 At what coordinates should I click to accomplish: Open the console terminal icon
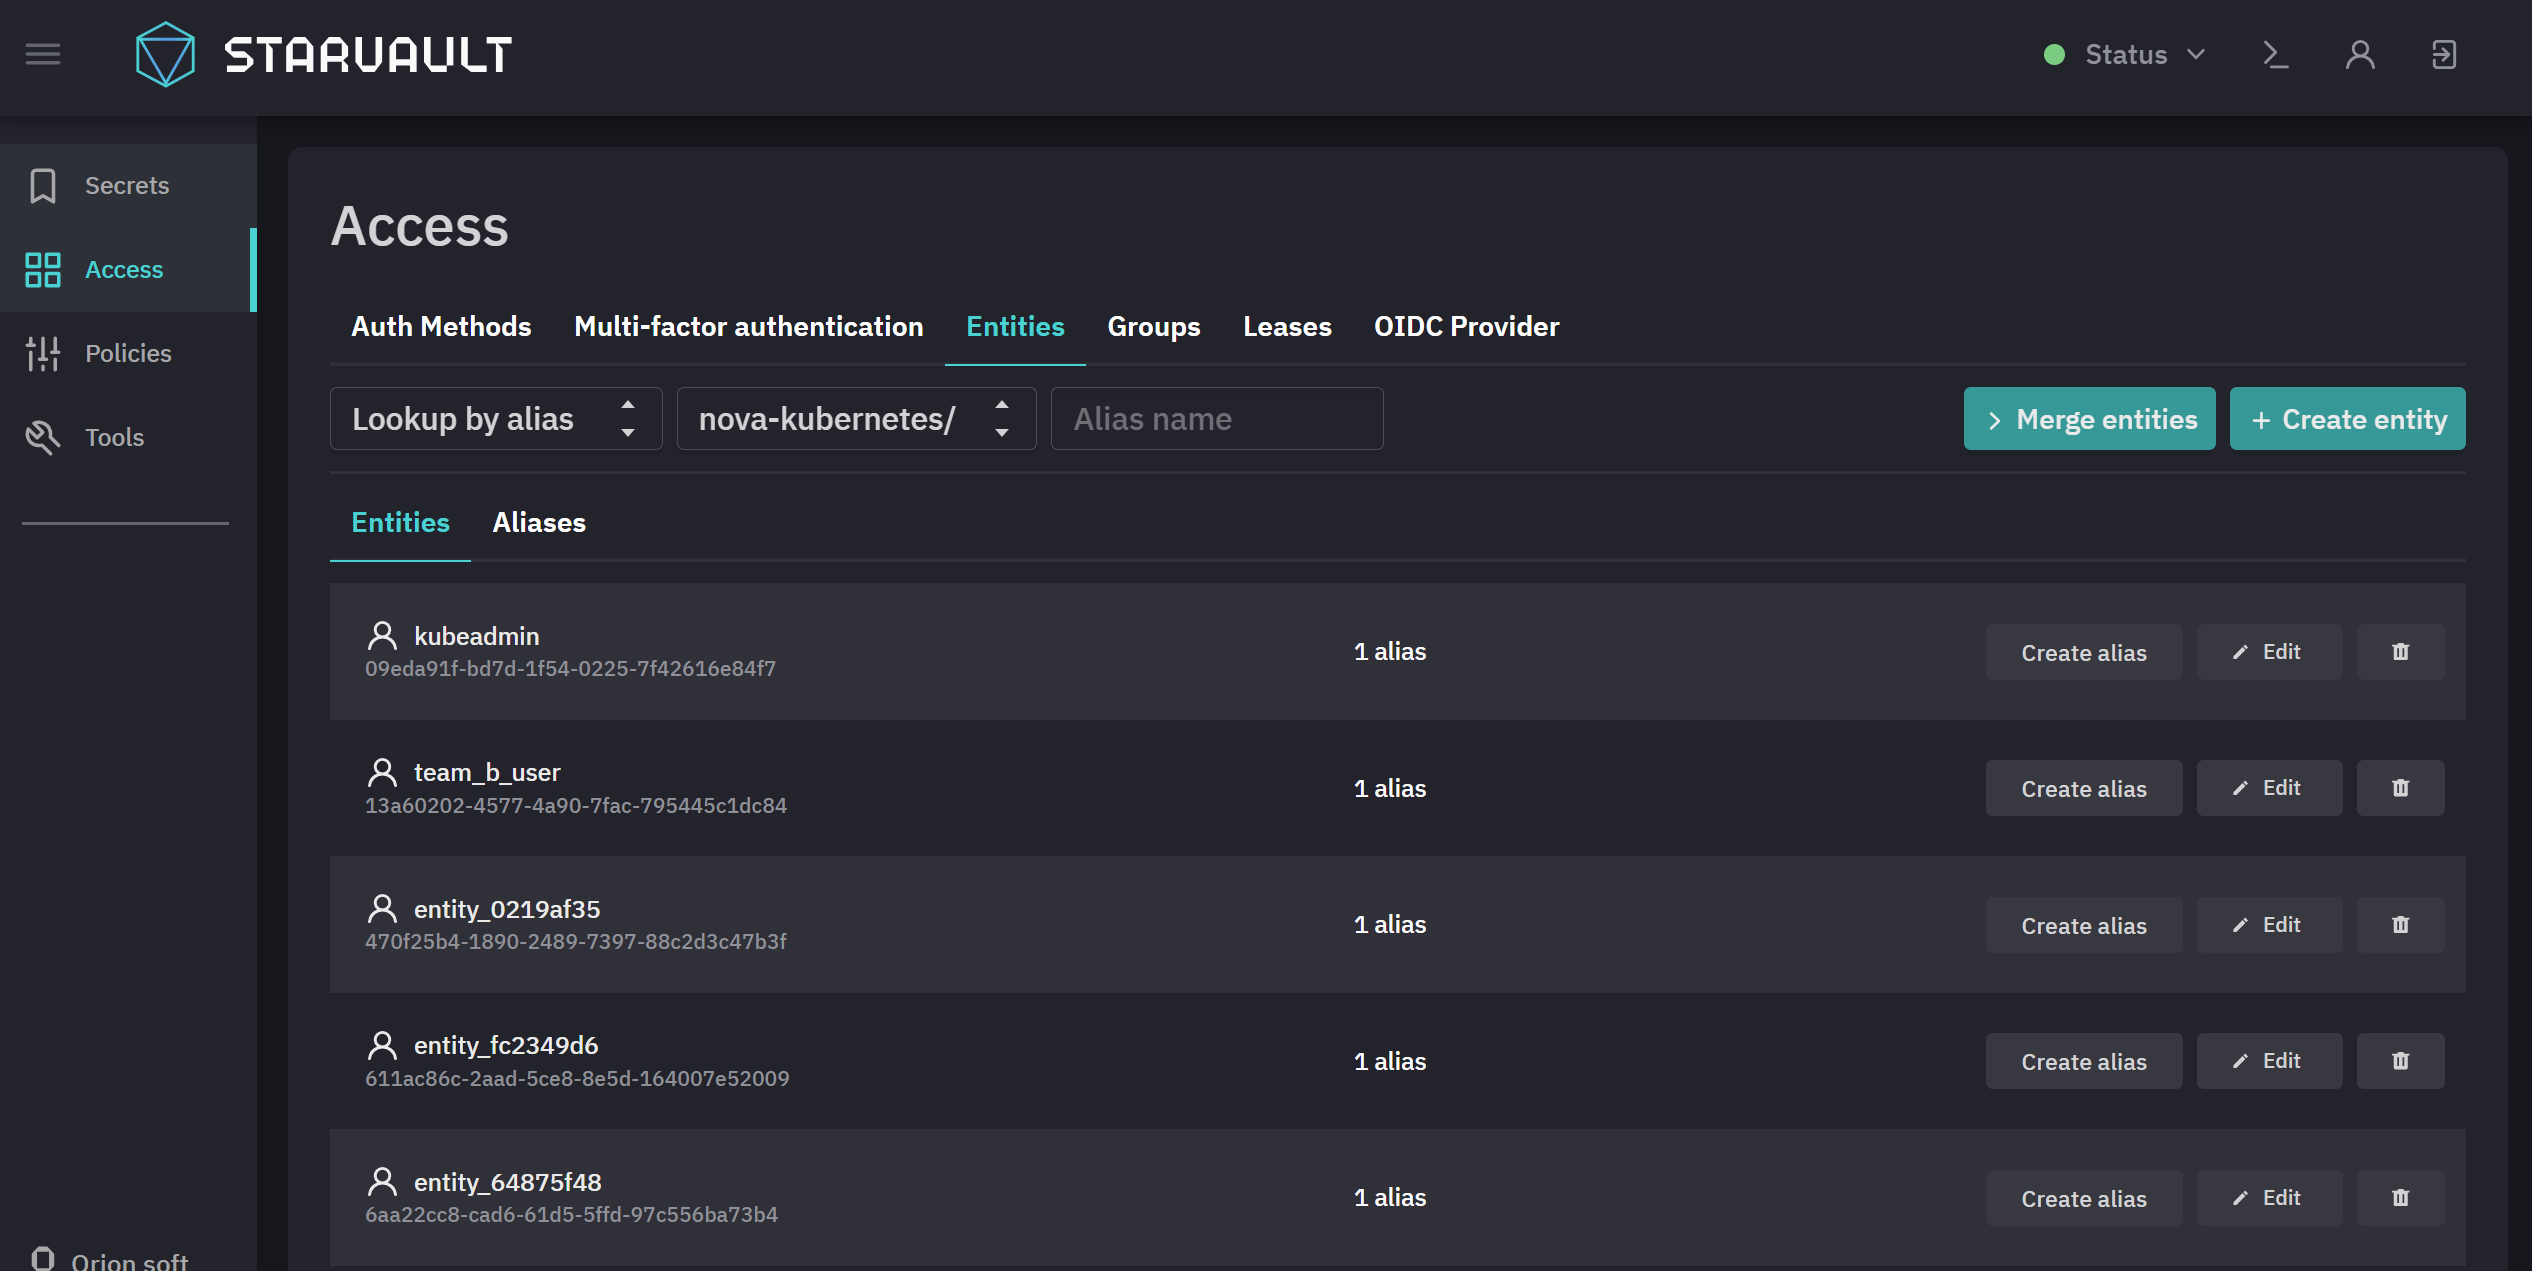click(2276, 54)
